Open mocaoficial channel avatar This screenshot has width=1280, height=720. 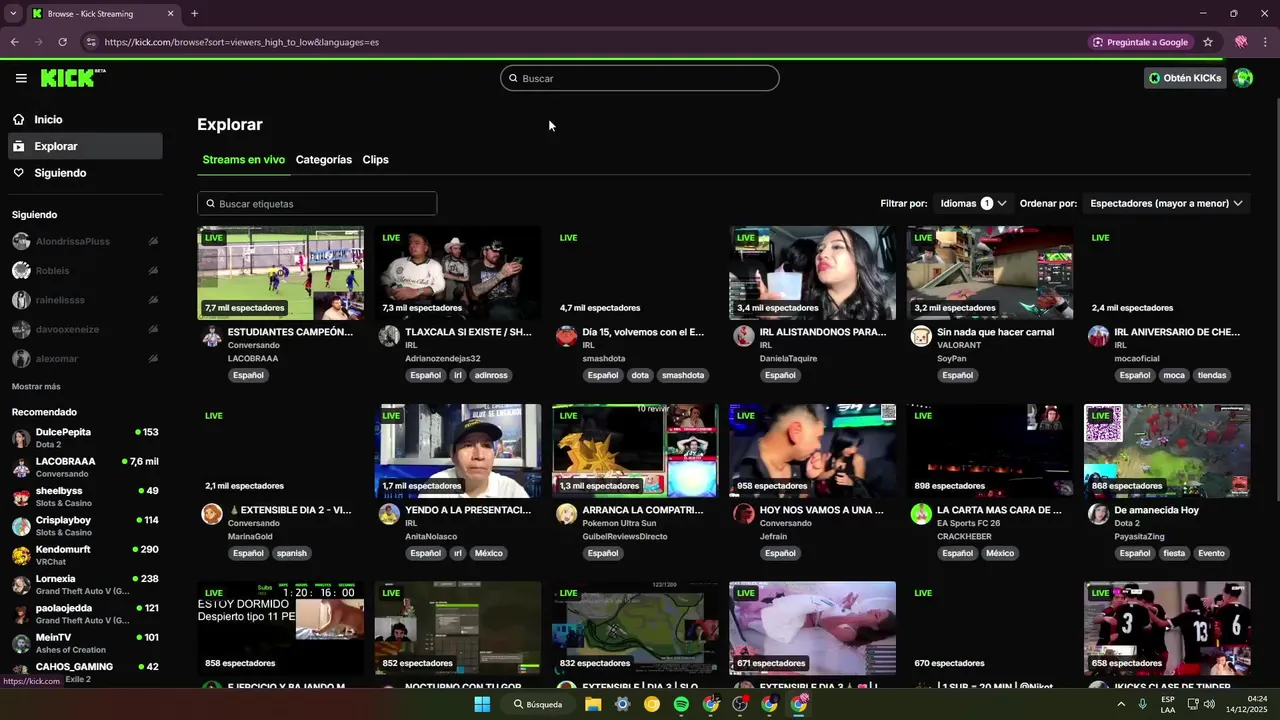point(1099,336)
